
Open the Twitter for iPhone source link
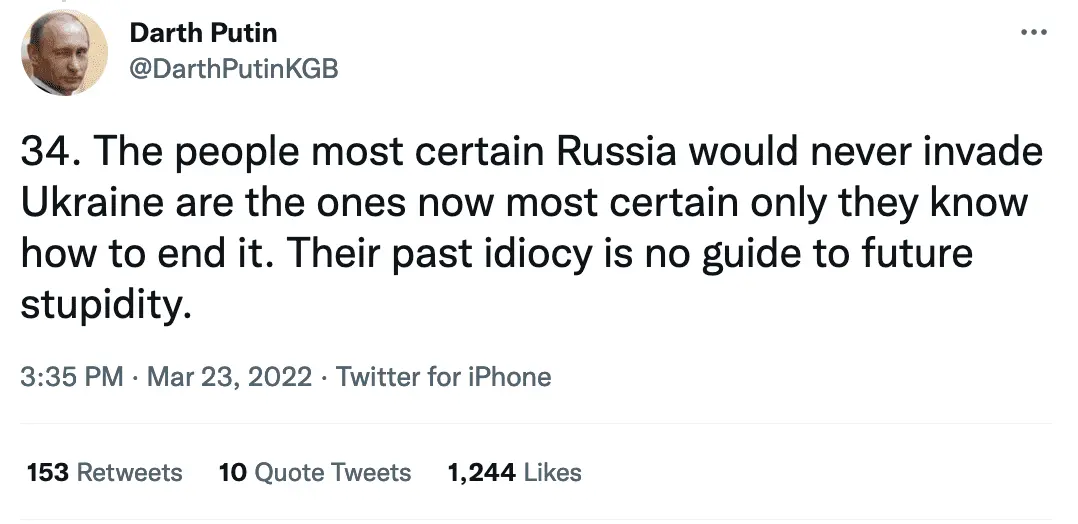pos(443,377)
